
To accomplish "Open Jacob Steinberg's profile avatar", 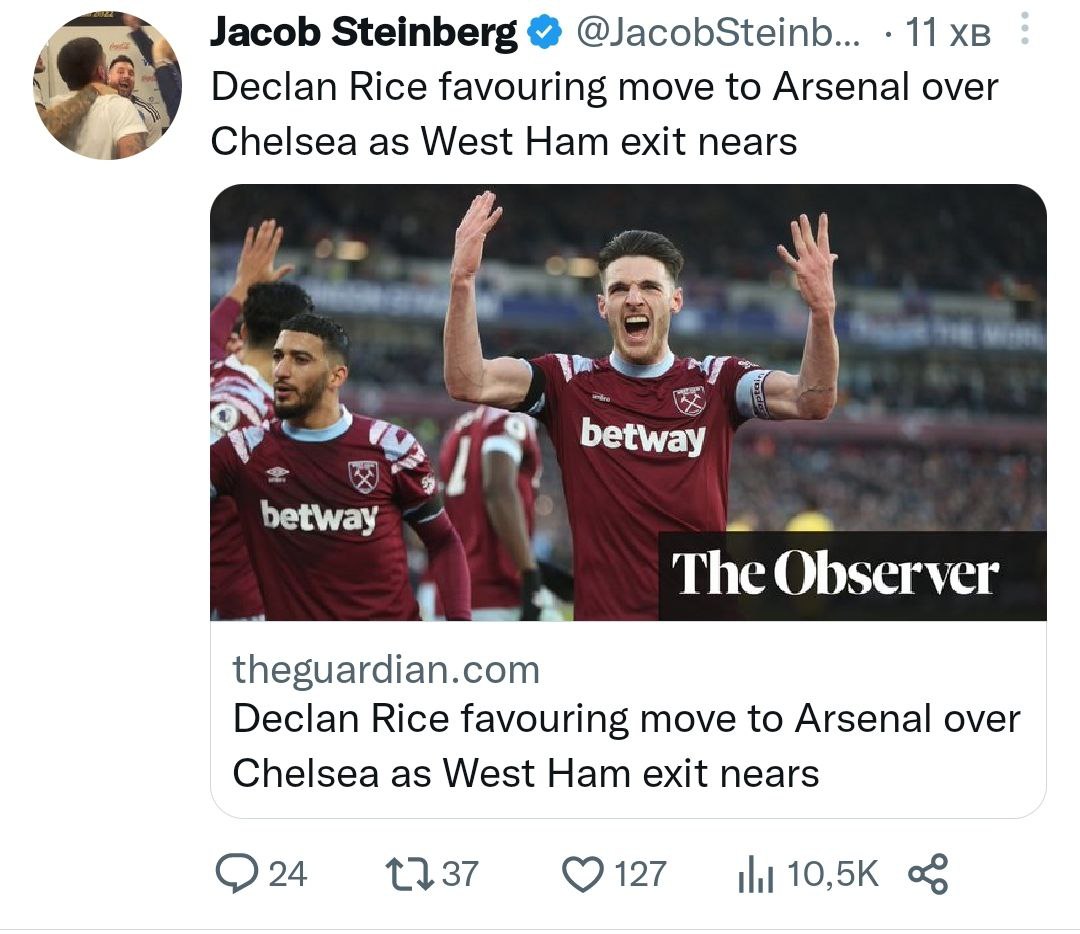I will 108,85.
